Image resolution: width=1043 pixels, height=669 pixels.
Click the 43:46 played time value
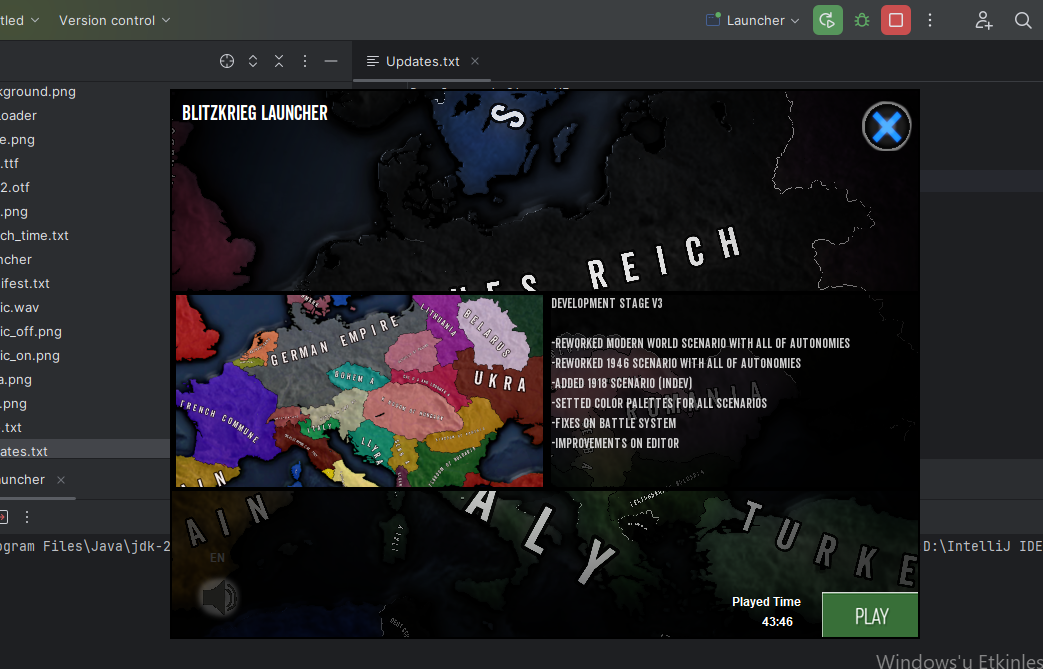[x=777, y=622]
